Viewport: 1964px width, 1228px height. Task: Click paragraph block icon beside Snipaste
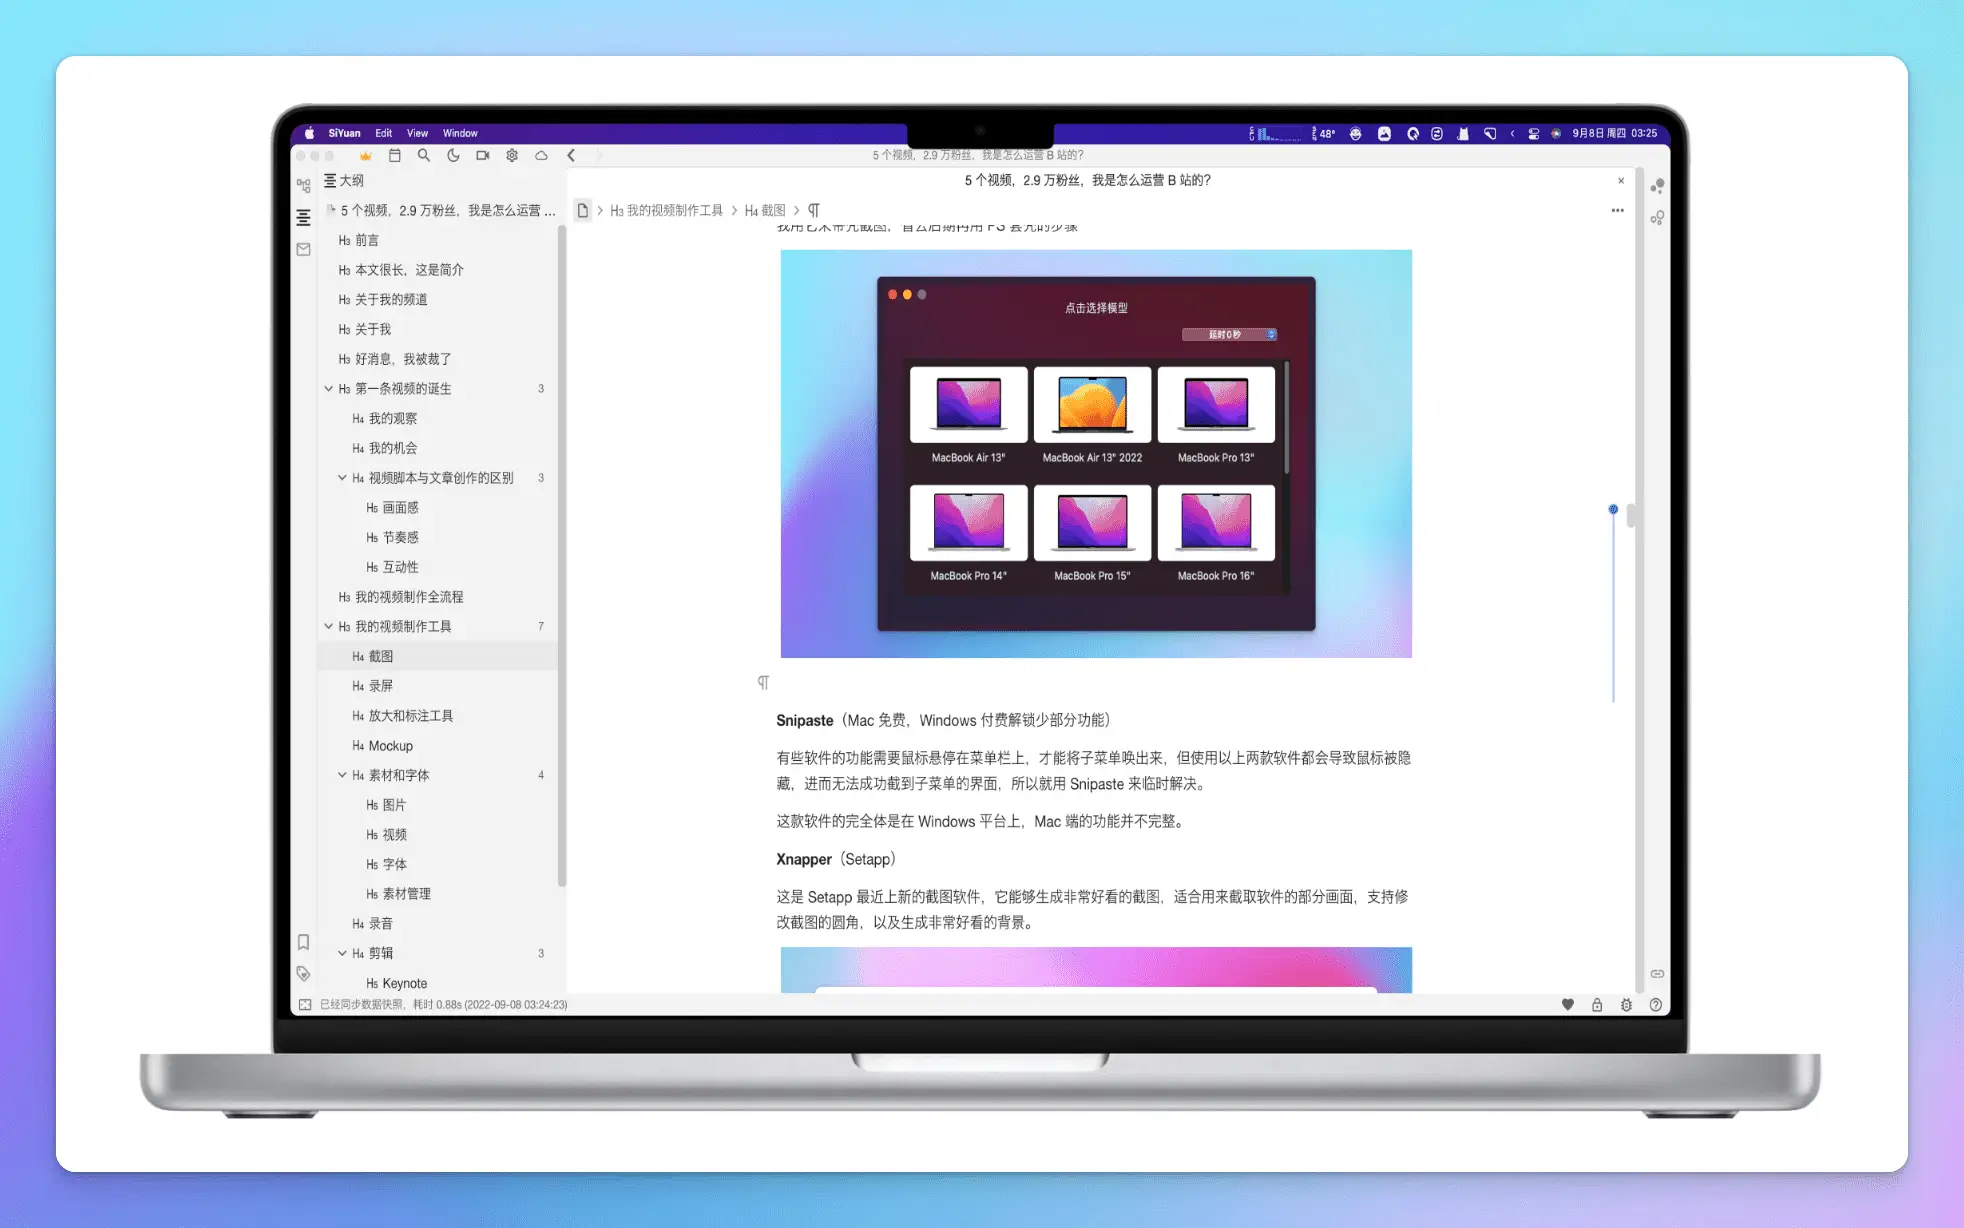[x=763, y=683]
